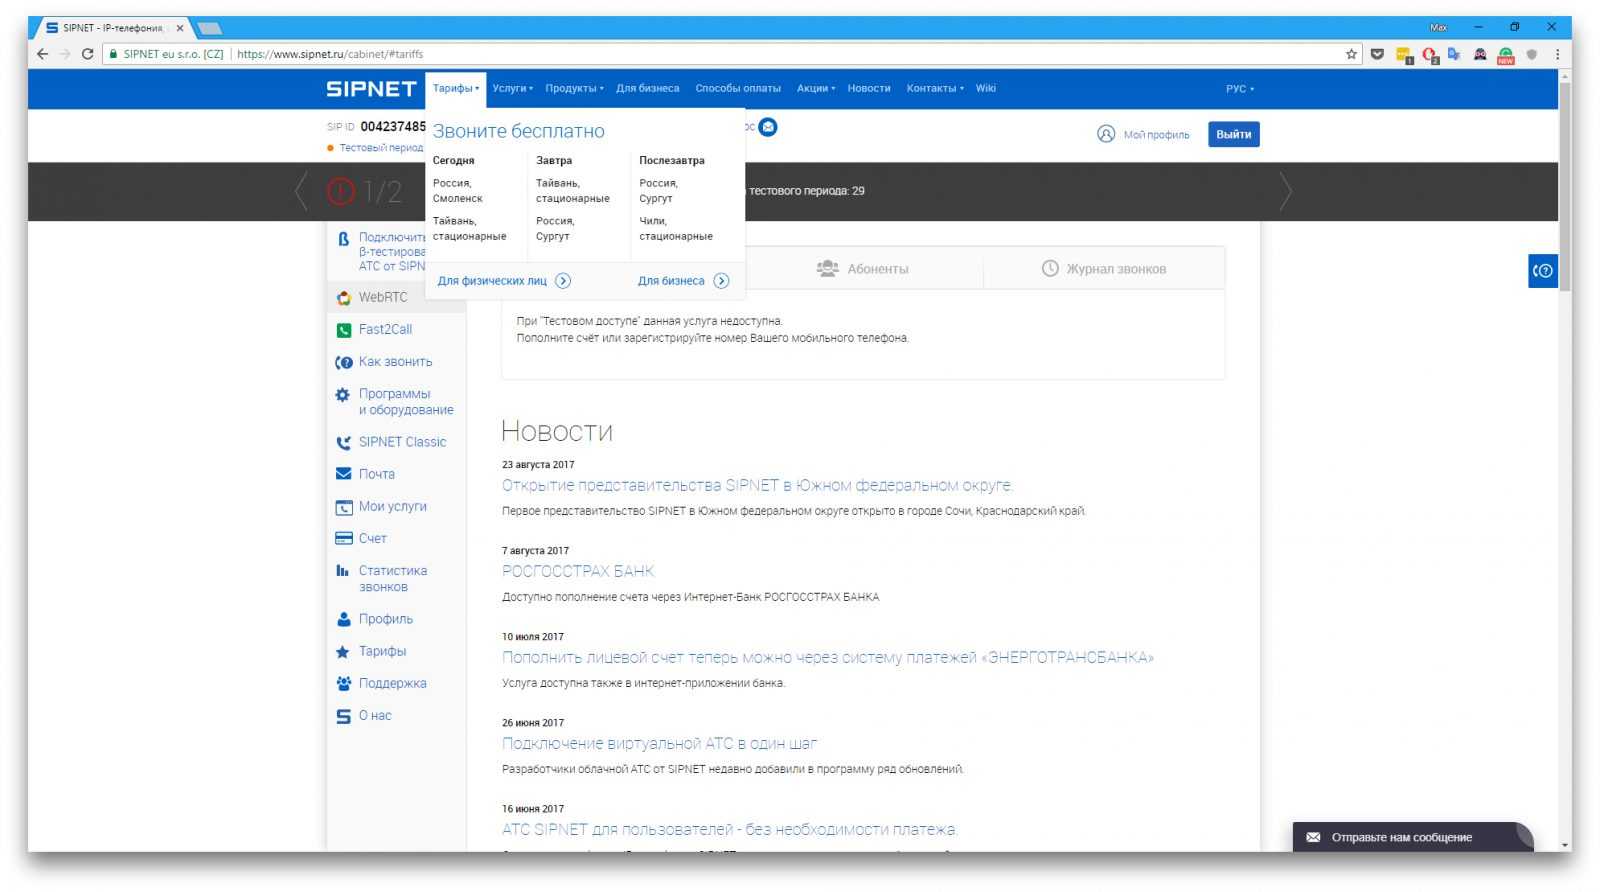Open the WebRTC sidebar item icon
This screenshot has width=1600, height=892.
coord(343,298)
